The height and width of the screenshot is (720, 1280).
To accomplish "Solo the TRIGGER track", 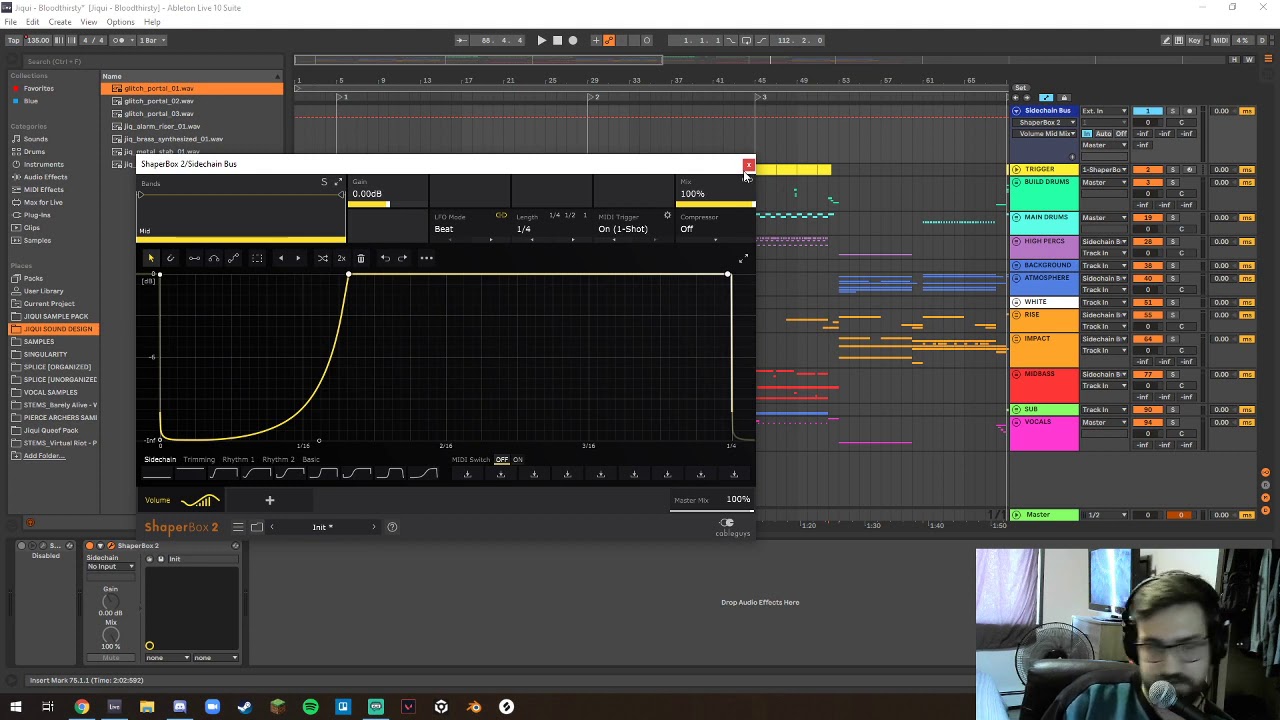I will pos(1173,170).
